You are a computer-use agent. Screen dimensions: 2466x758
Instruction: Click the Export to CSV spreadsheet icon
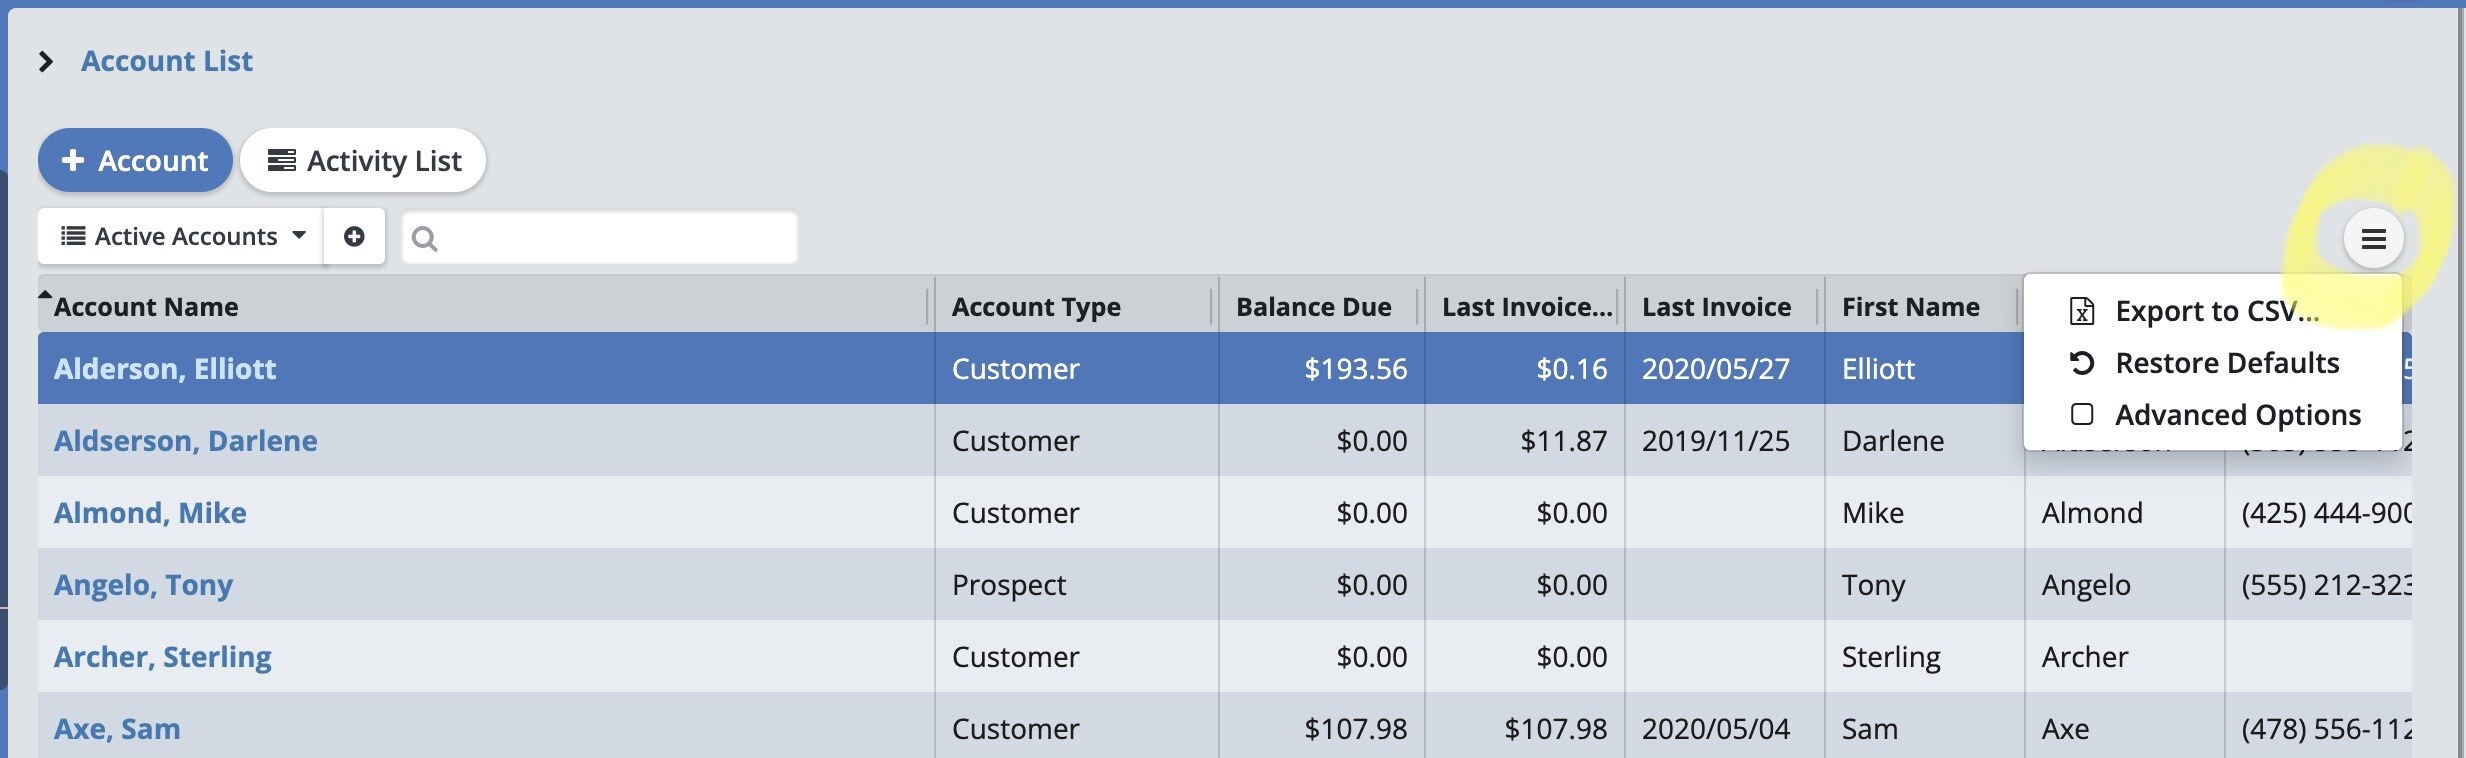click(2082, 311)
